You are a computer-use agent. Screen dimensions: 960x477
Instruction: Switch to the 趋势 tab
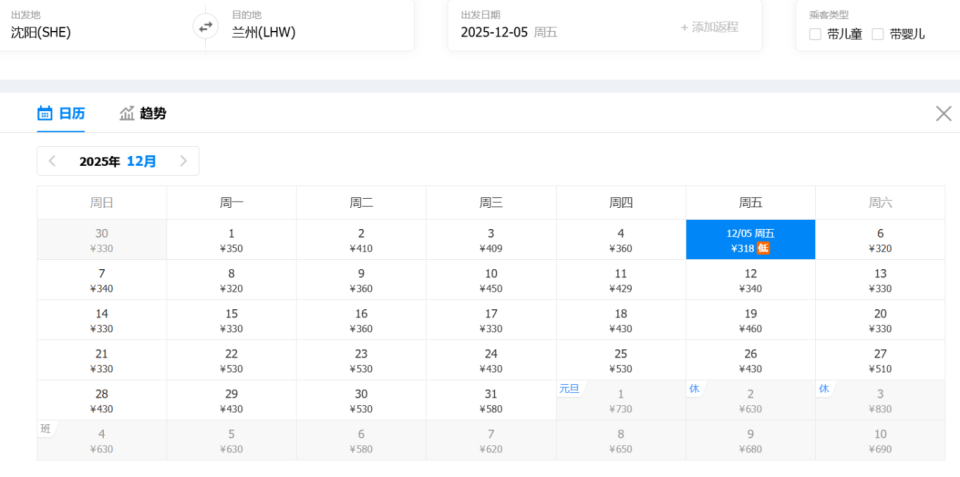152,114
